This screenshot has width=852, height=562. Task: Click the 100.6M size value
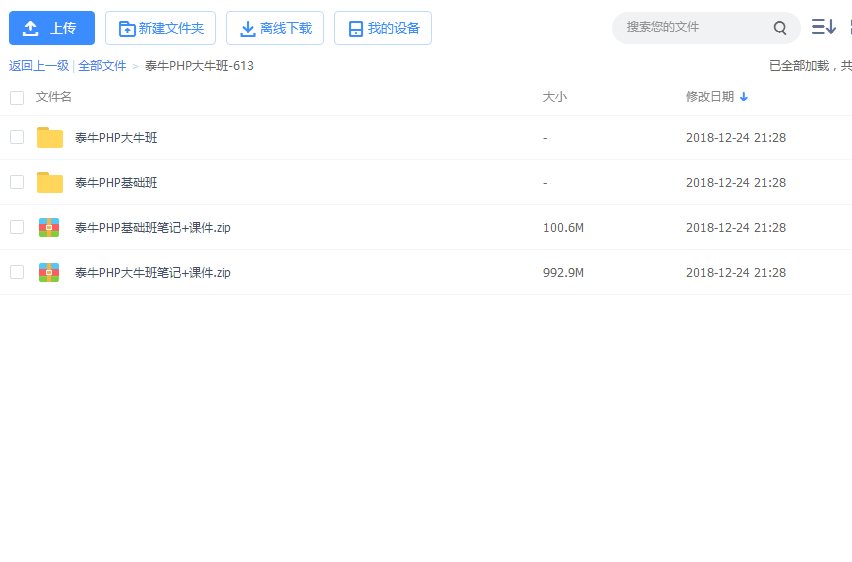(x=563, y=228)
